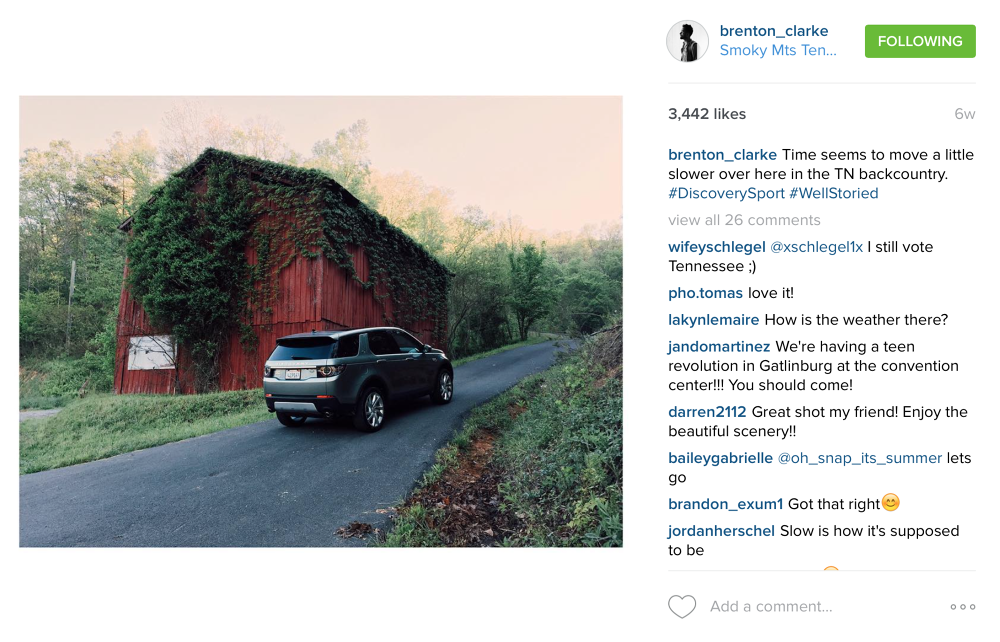Open wifeyschlegel commenter profile
The width and height of the screenshot is (1000, 642).
[x=717, y=247]
